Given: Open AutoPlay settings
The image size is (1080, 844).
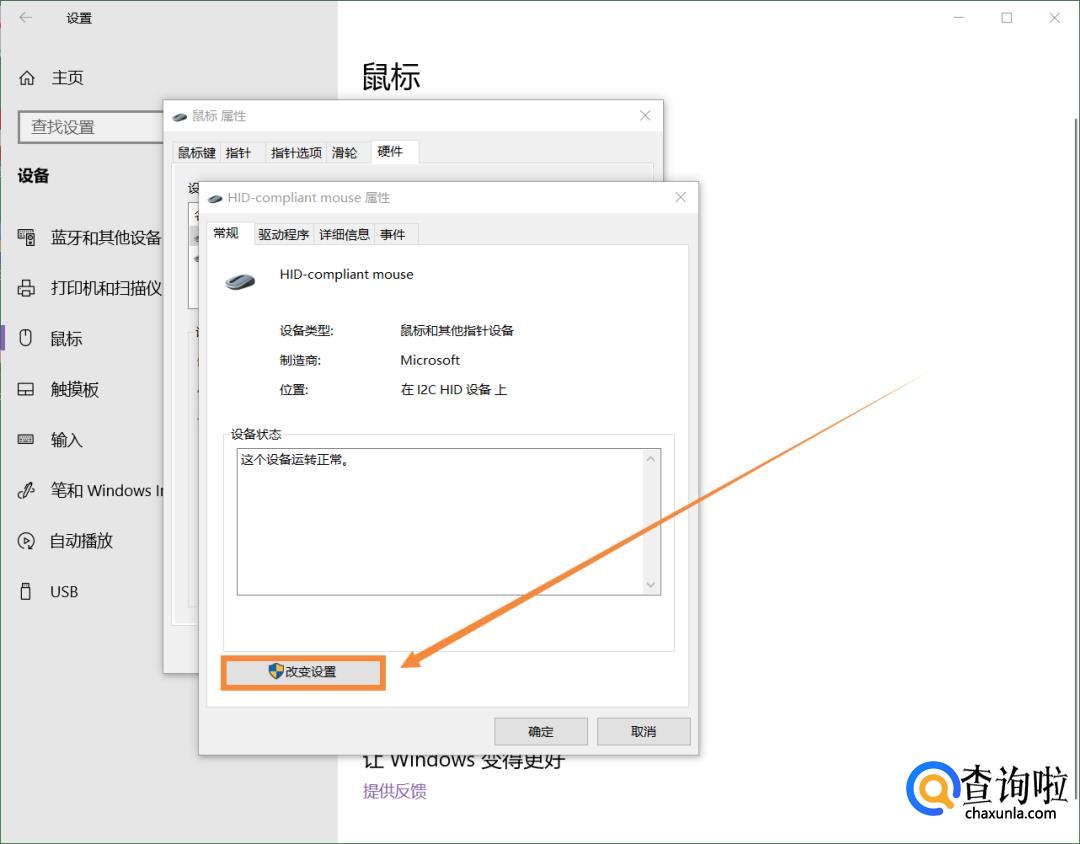Looking at the screenshot, I should pyautogui.click(x=81, y=541).
